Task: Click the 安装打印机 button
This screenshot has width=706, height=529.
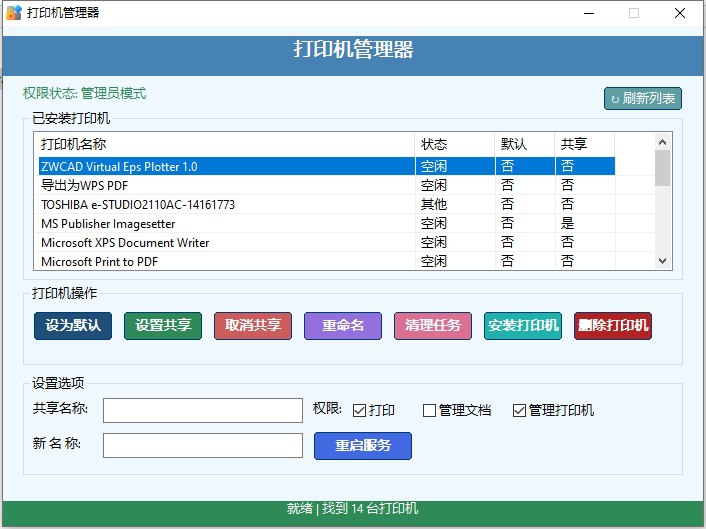Action: [x=523, y=326]
